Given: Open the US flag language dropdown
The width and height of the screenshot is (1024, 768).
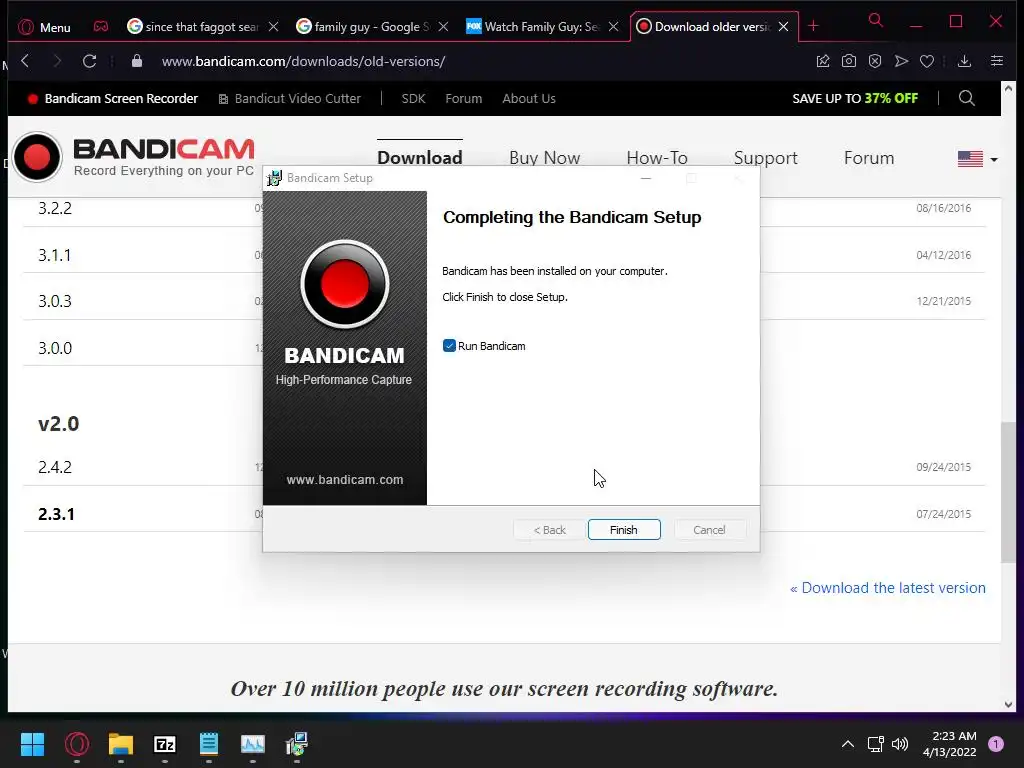Looking at the screenshot, I should [978, 159].
